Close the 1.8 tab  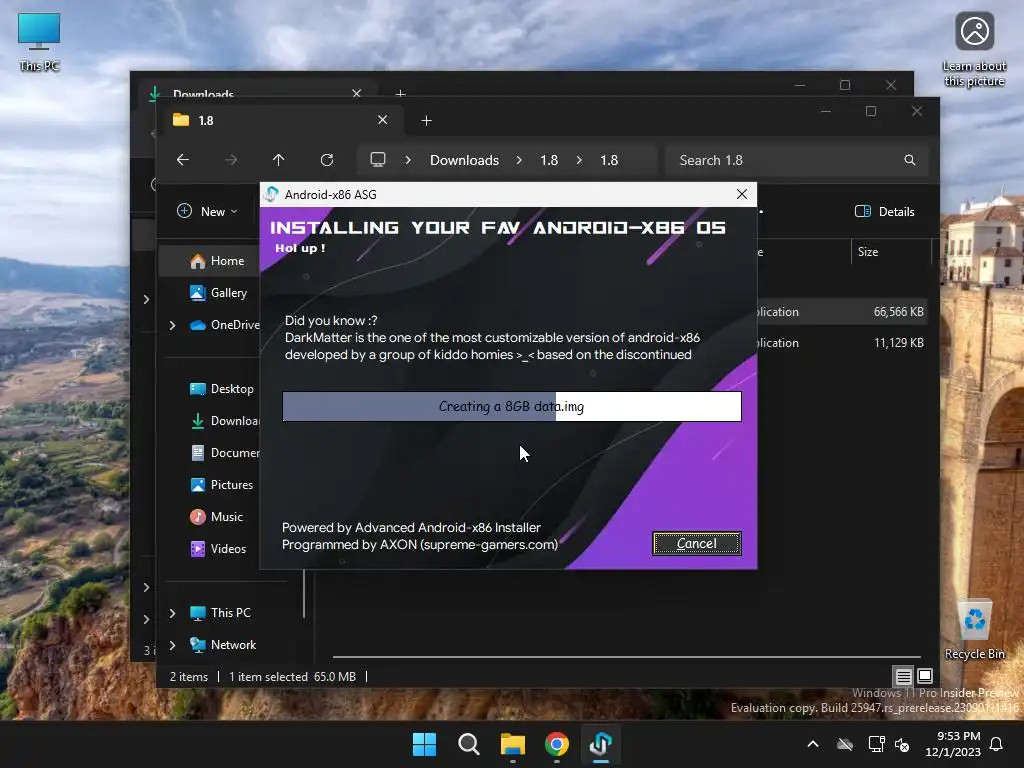(x=383, y=120)
